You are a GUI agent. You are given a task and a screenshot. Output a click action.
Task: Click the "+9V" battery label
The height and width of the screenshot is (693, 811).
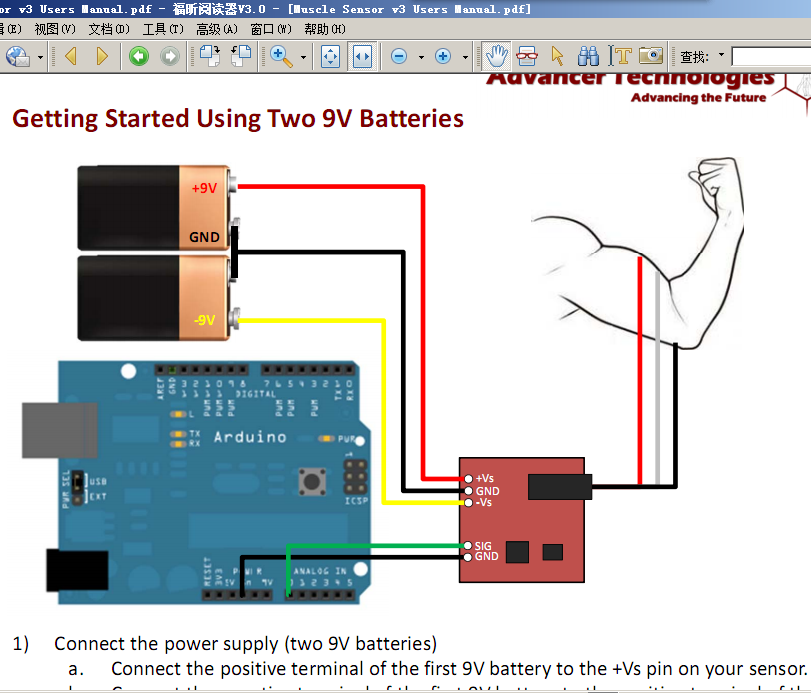coord(204,188)
